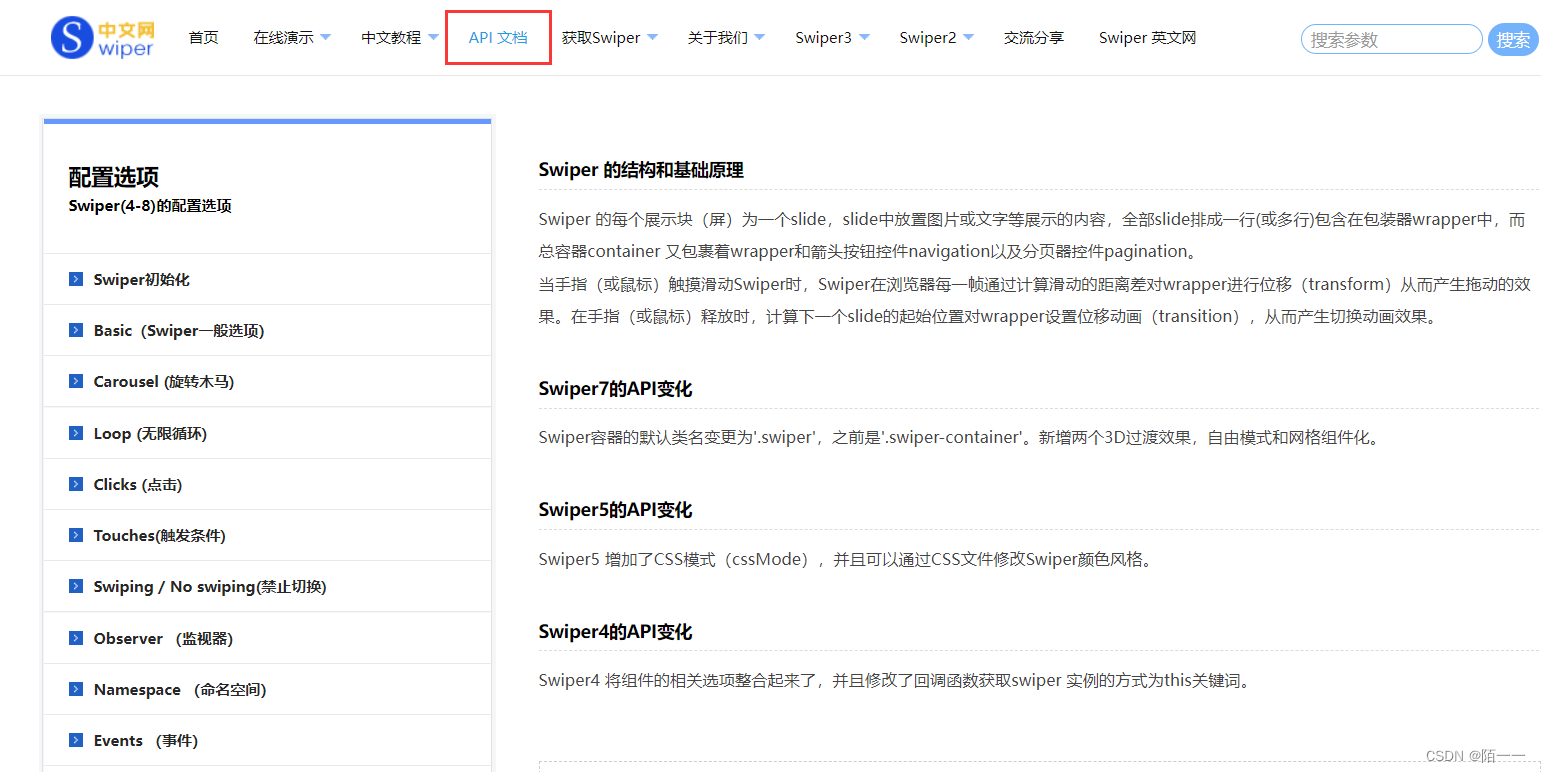Click the arrow icon beside Touches(触发条件)

(76, 535)
